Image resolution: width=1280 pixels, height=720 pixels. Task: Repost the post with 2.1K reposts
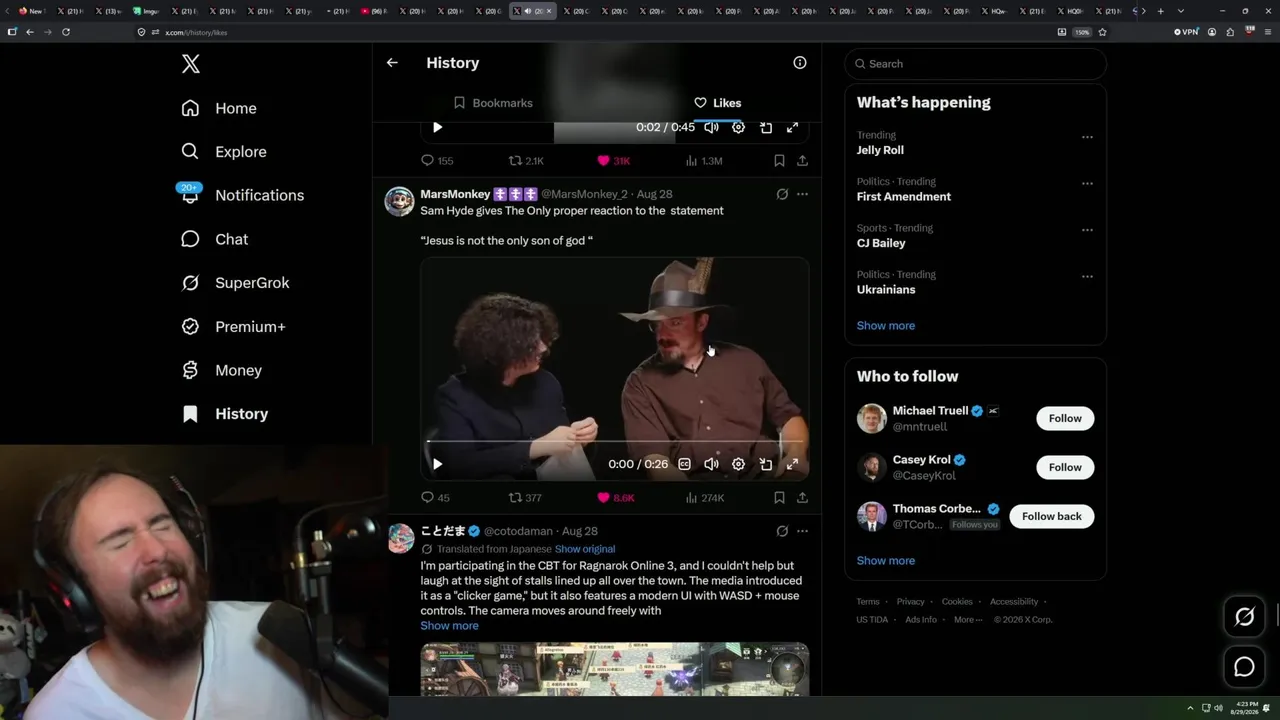(x=526, y=161)
